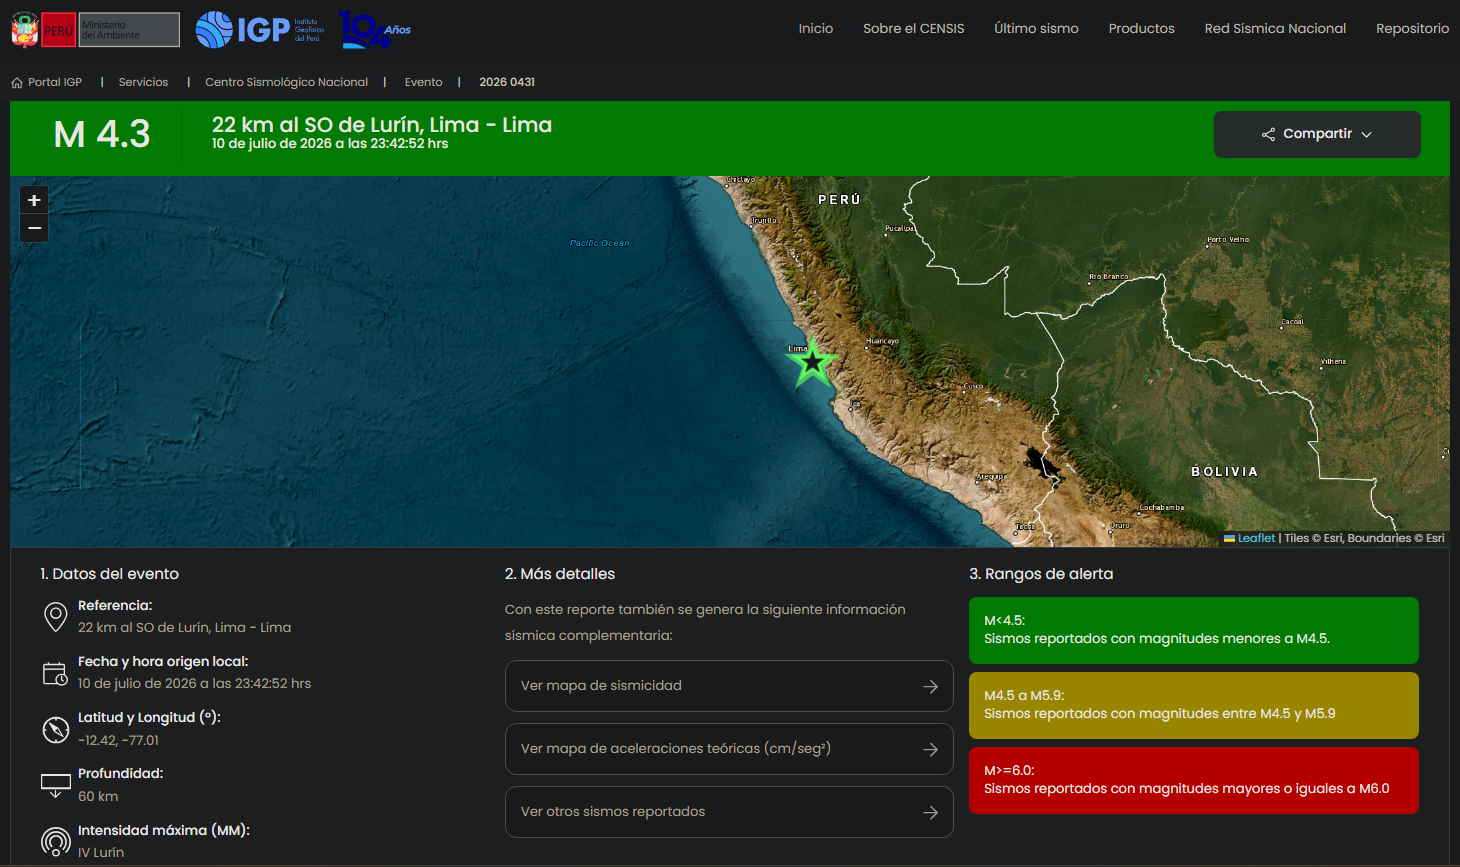Click the 3. Rangos de alerta heading
Image resolution: width=1460 pixels, height=867 pixels.
click(1041, 574)
